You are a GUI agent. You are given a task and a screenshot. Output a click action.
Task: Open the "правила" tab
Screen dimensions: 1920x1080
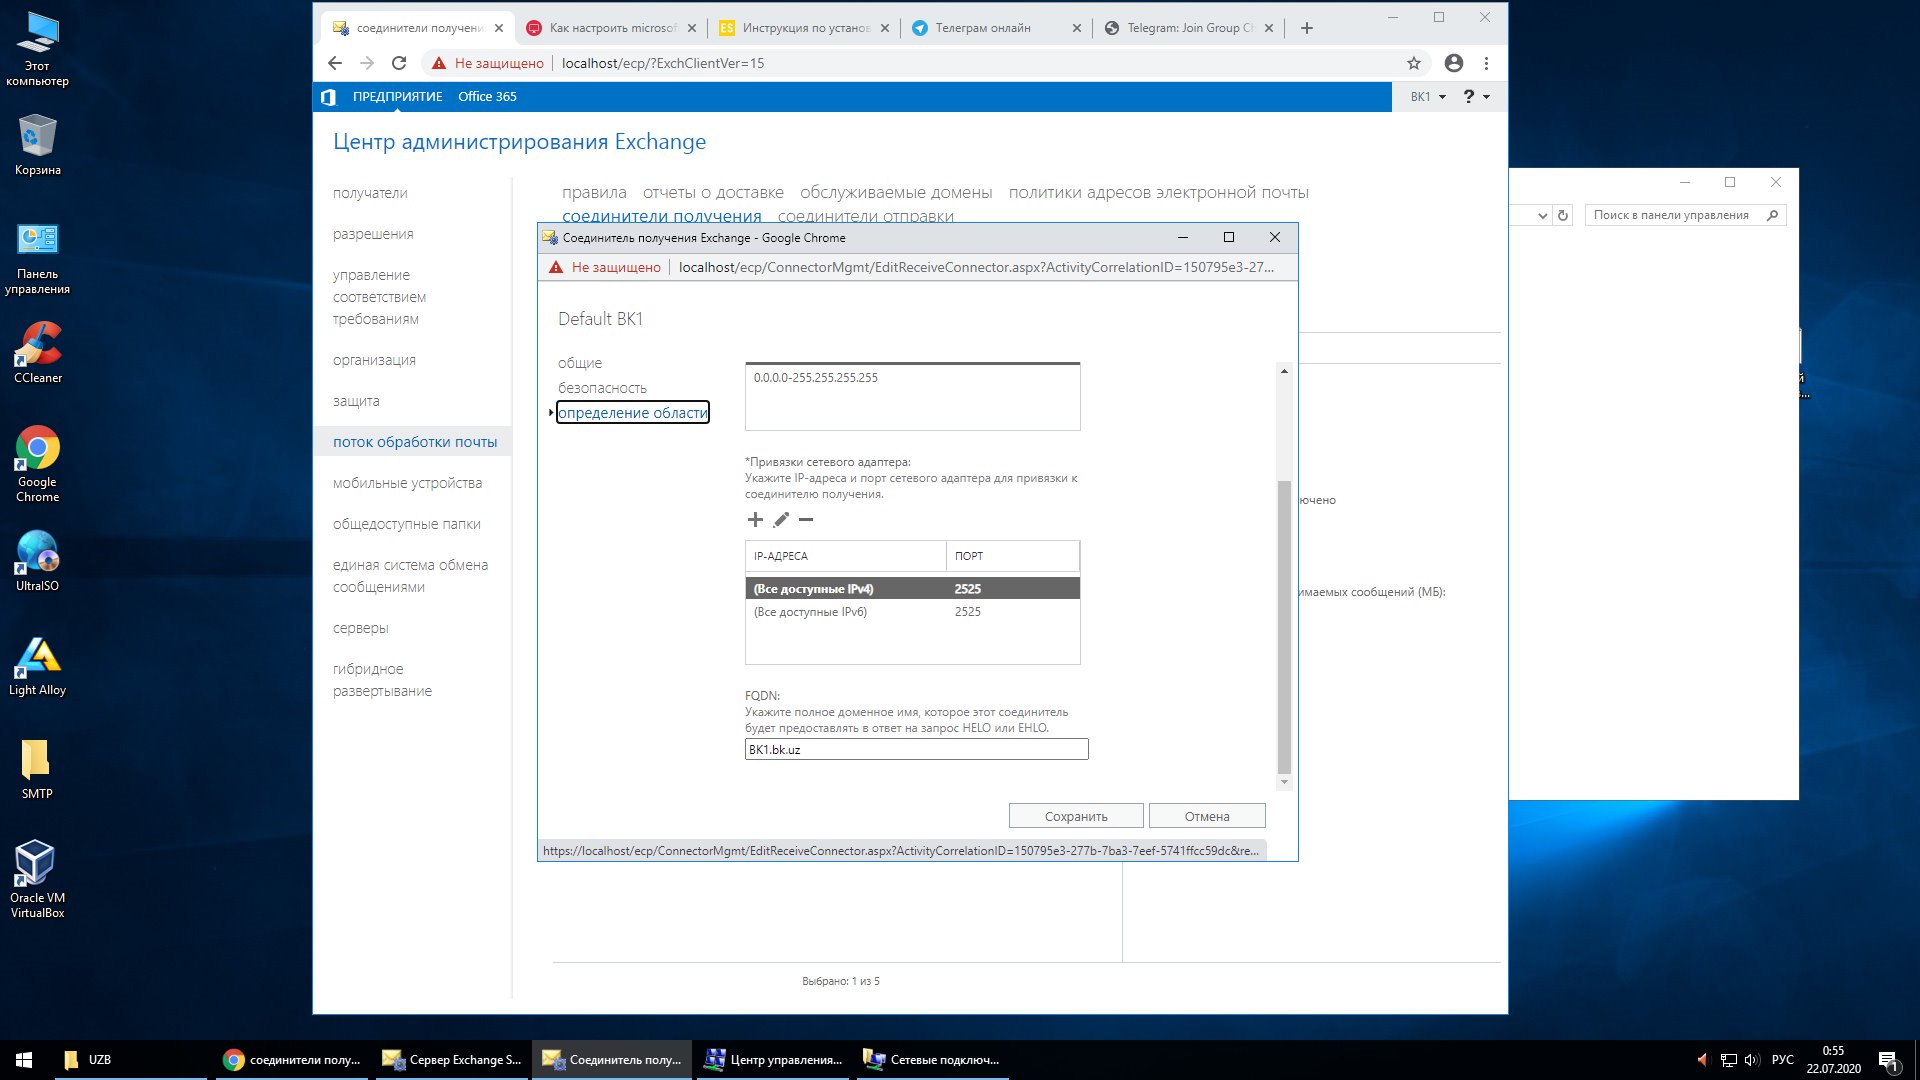(594, 192)
